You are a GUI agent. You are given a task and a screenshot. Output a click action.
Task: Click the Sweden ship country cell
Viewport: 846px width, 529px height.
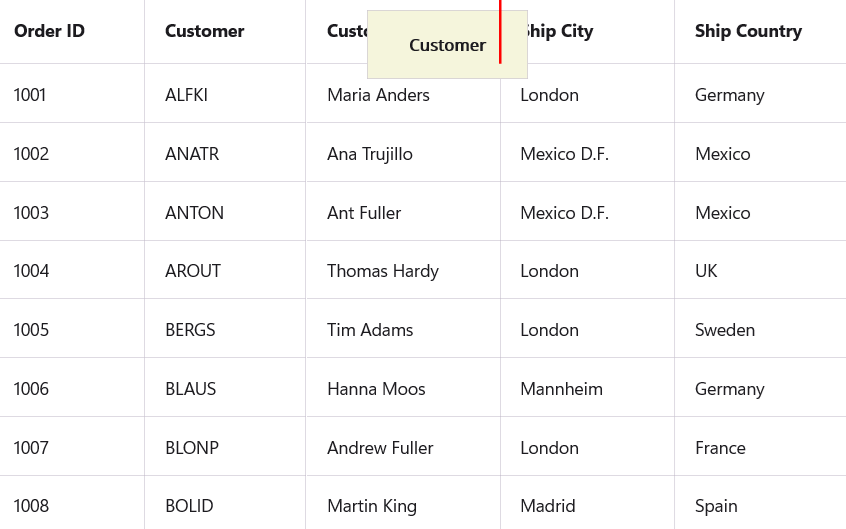click(x=725, y=330)
